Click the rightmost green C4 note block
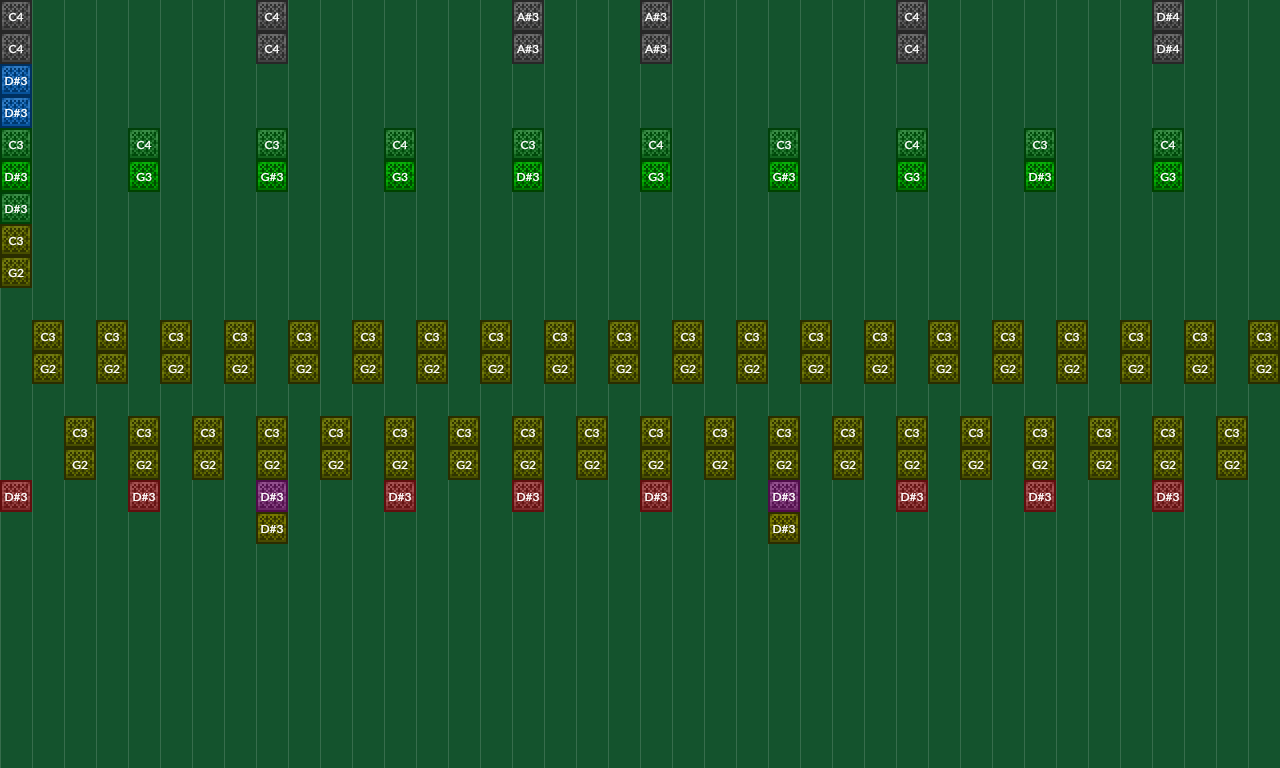Viewport: 1280px width, 768px height. tap(1168, 145)
